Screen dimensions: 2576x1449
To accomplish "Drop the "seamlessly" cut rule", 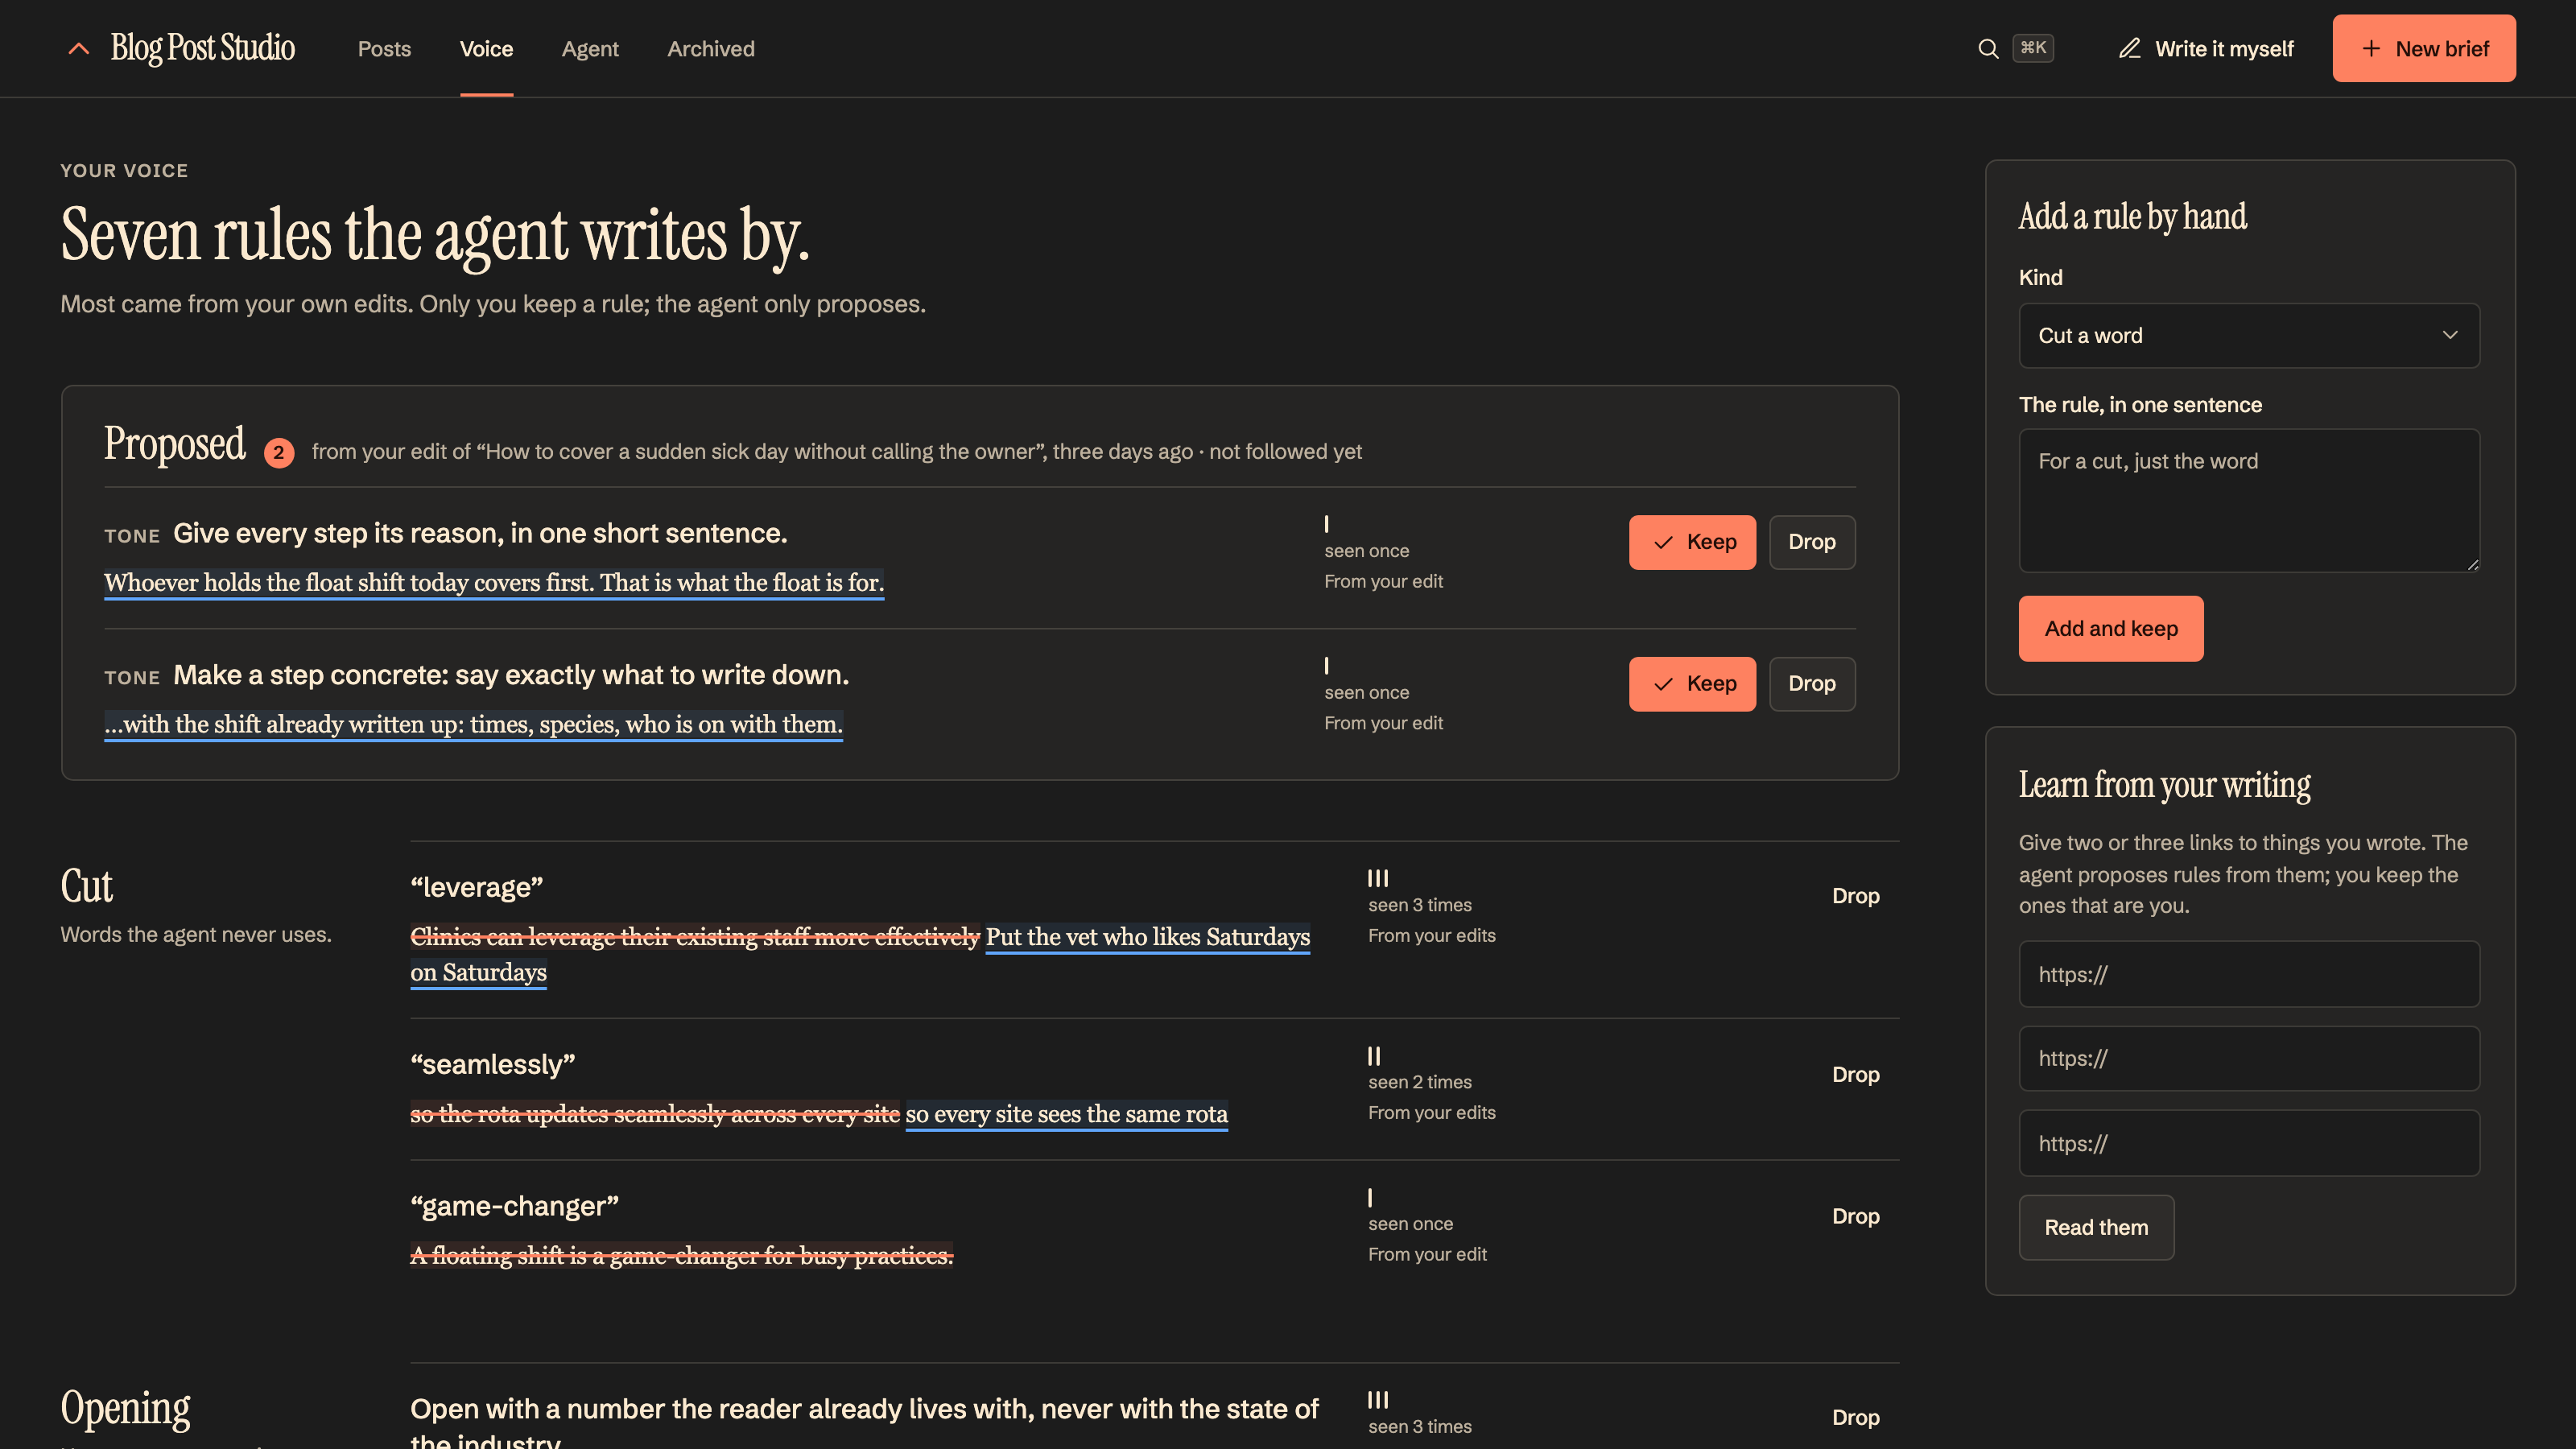I will 1856,1074.
